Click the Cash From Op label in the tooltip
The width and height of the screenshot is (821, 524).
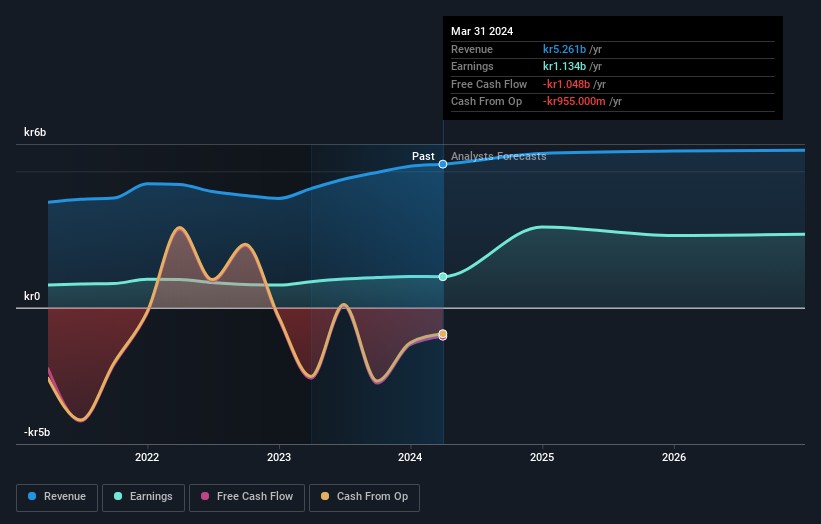[x=486, y=102]
